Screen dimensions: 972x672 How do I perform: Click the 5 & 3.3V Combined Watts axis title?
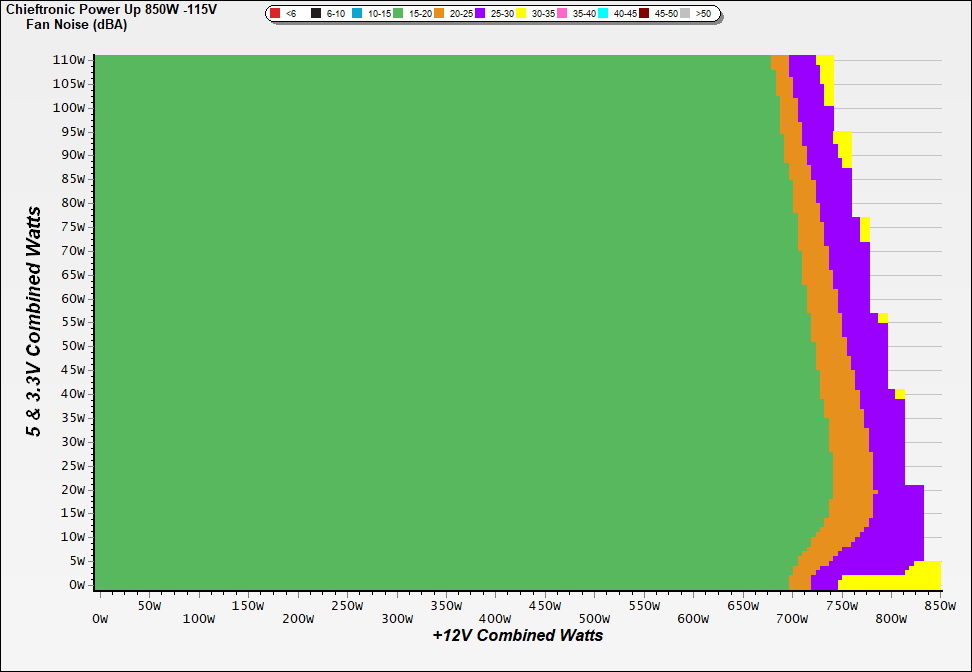pyautogui.click(x=34, y=322)
